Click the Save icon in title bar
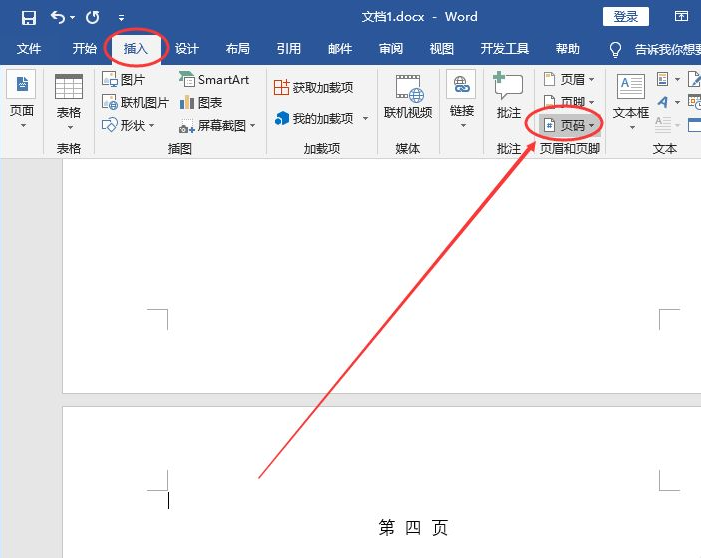Image resolution: width=701 pixels, height=558 pixels. (29, 17)
